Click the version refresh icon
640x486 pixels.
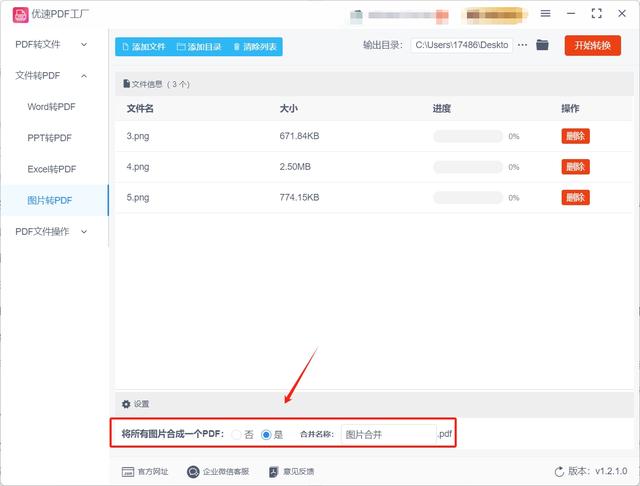click(x=559, y=472)
